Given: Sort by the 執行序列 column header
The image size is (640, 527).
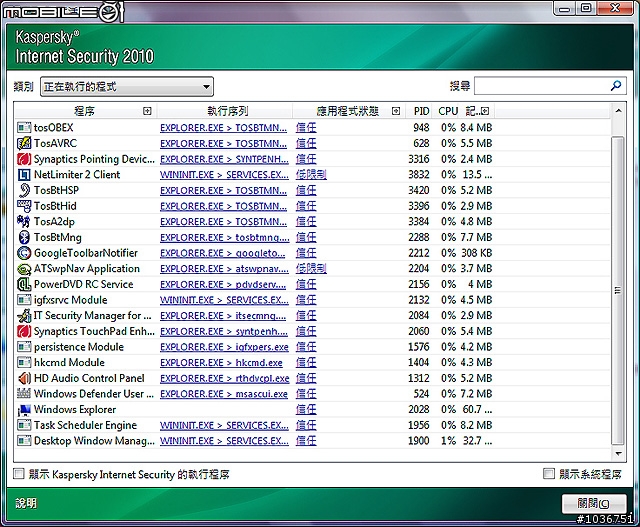Looking at the screenshot, I should pos(227,111).
